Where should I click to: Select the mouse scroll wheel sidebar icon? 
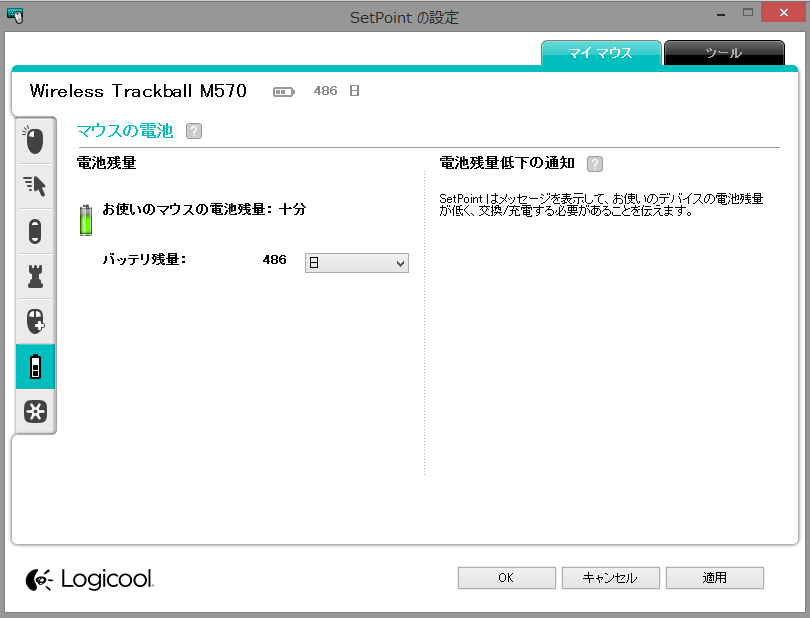(35, 231)
